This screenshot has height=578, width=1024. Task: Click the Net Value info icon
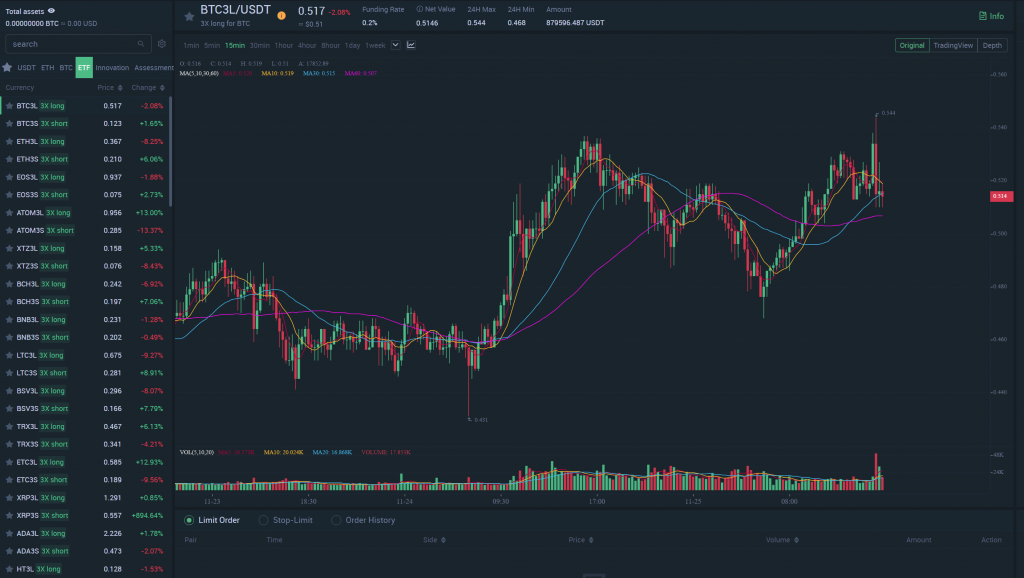tap(419, 9)
